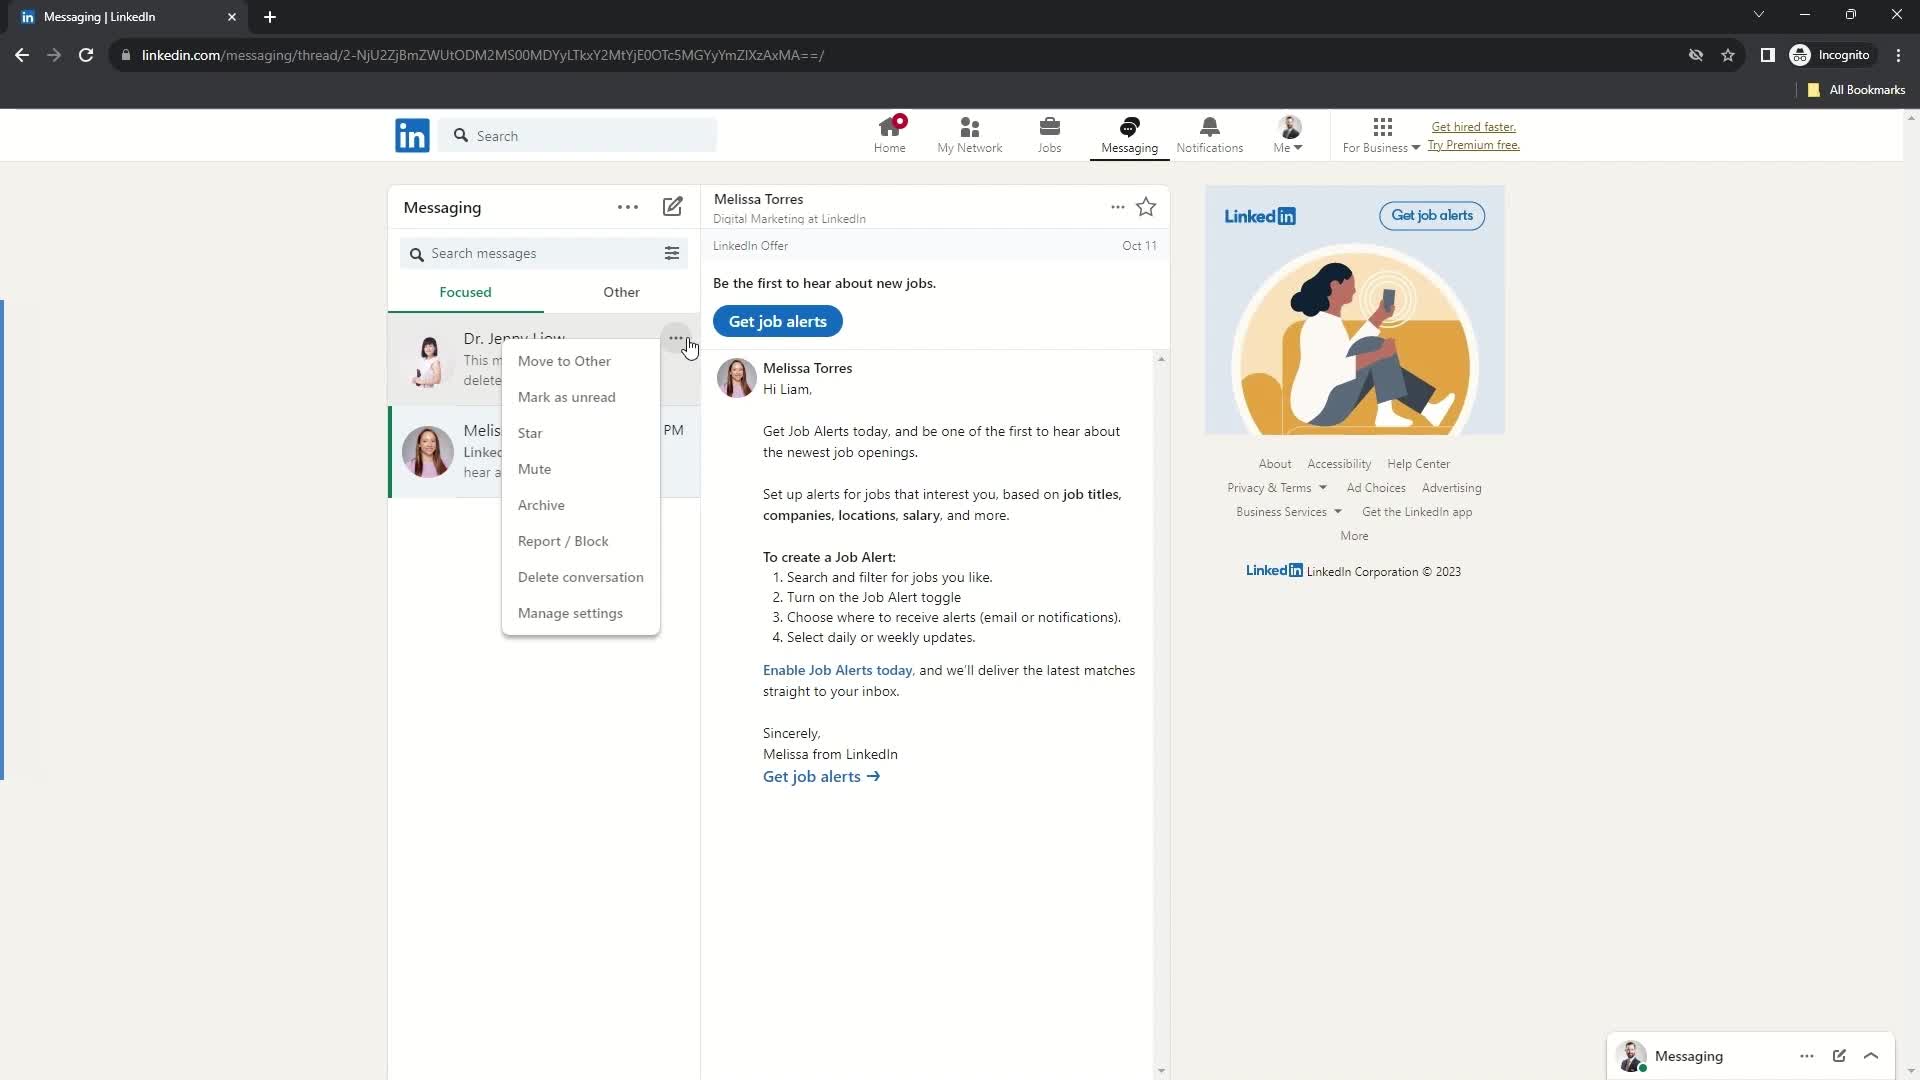Switch to the Other inbox tab
Viewport: 1920px width, 1080px height.
coord(620,291)
